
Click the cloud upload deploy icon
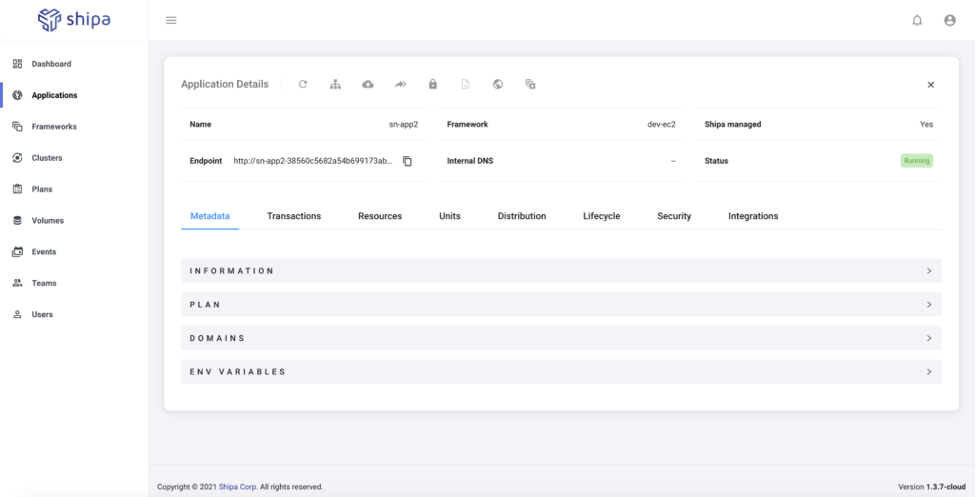(368, 84)
